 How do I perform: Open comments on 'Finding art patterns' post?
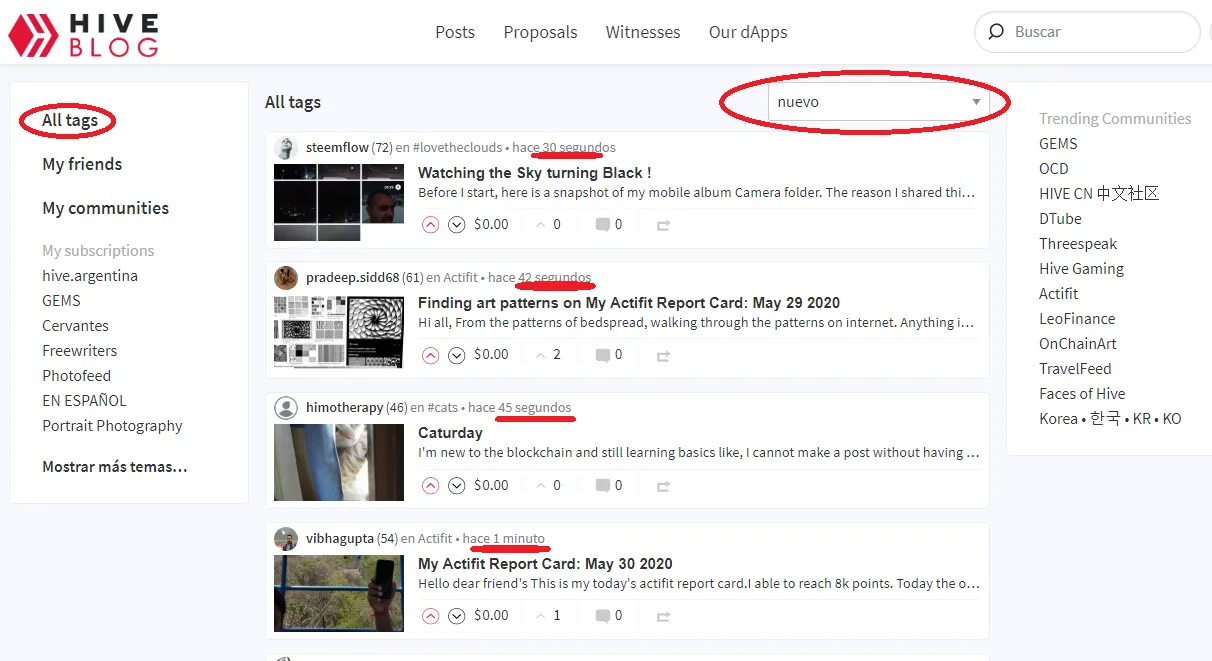609,355
